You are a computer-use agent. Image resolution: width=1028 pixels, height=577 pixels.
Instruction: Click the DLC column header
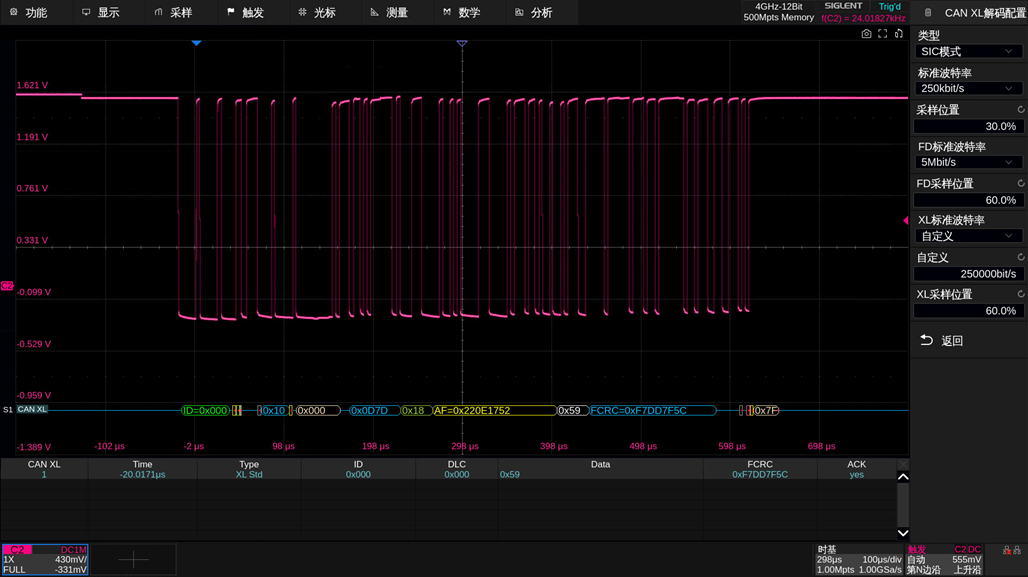457,464
